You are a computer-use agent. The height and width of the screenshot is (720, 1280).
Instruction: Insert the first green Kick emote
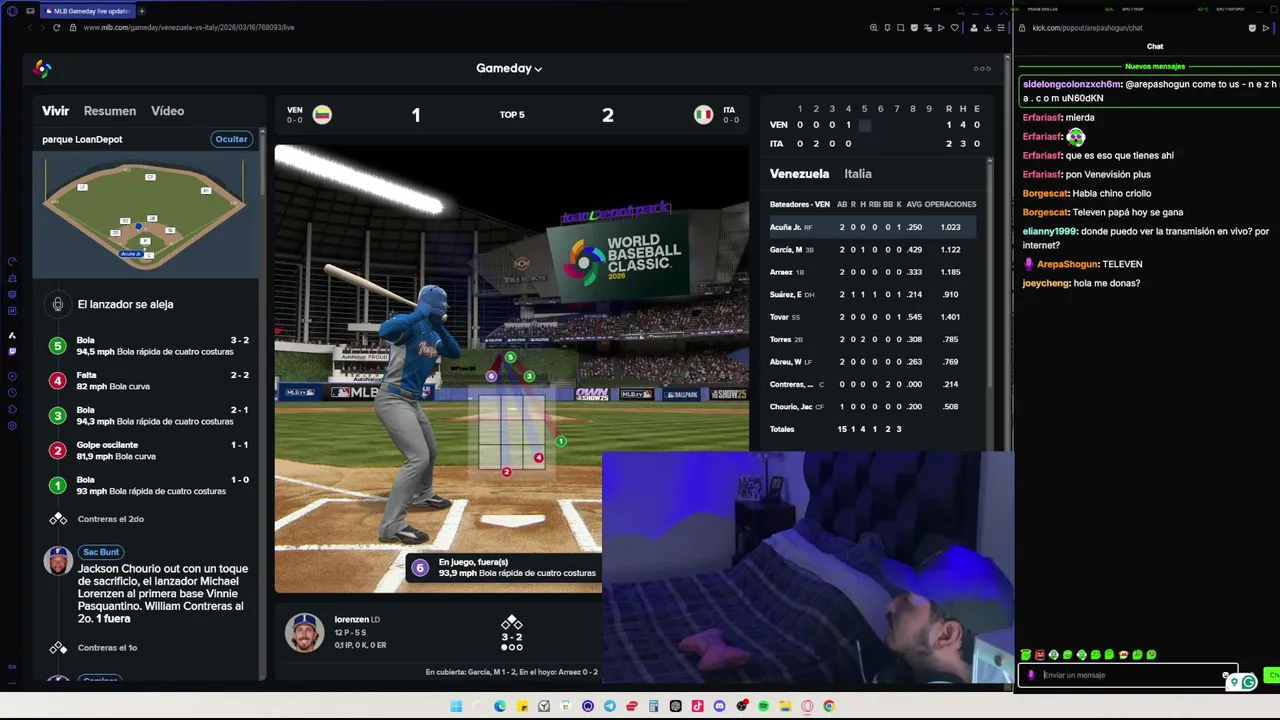[x=1026, y=655]
